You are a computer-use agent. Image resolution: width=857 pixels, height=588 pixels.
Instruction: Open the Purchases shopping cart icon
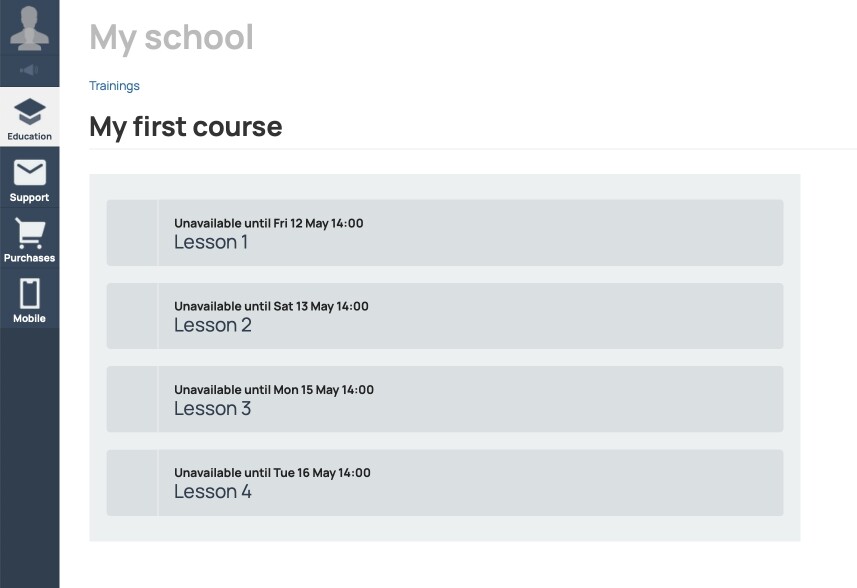click(x=30, y=233)
